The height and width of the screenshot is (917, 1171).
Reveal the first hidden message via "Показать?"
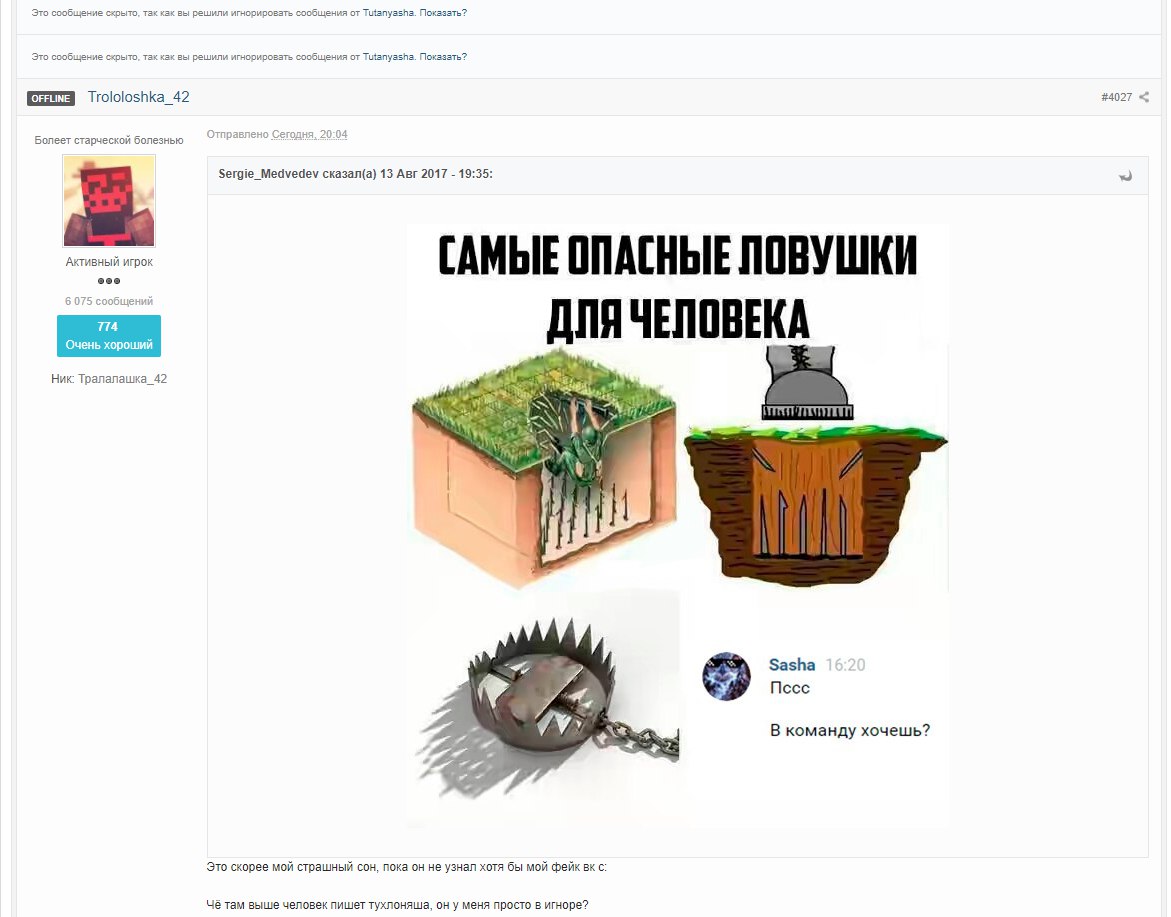[442, 13]
